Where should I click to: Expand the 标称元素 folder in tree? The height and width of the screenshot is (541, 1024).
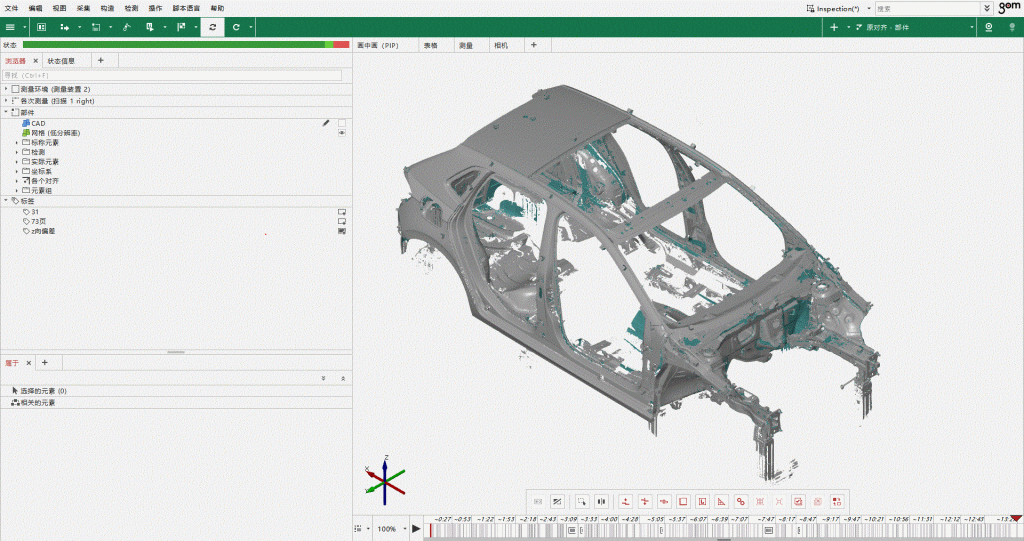point(17,143)
